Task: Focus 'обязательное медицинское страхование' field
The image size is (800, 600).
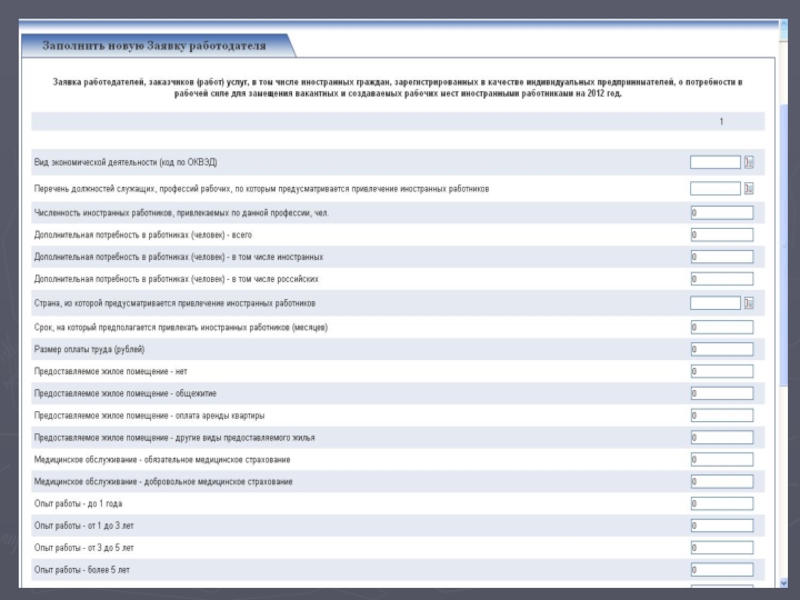Action: click(x=722, y=459)
